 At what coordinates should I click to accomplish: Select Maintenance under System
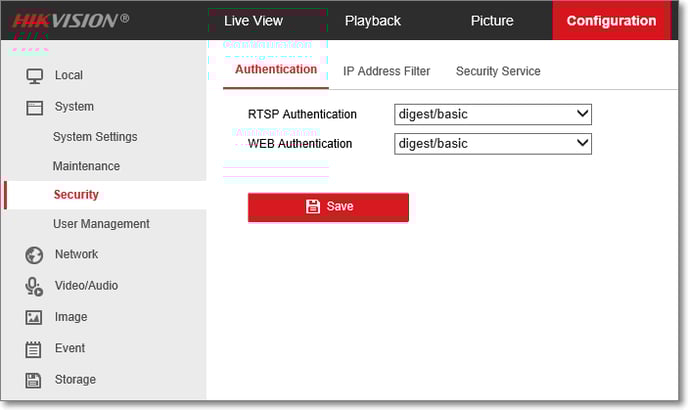86,166
